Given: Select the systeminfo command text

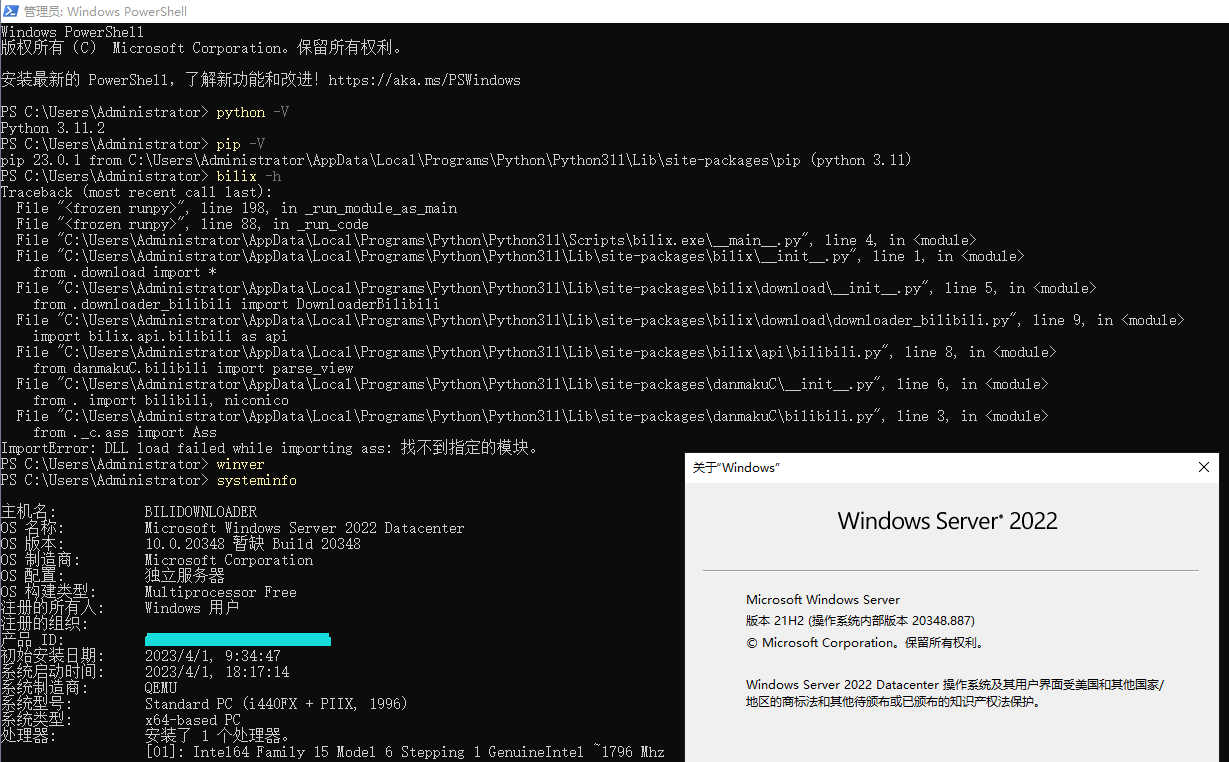Looking at the screenshot, I should pyautogui.click(x=256, y=479).
